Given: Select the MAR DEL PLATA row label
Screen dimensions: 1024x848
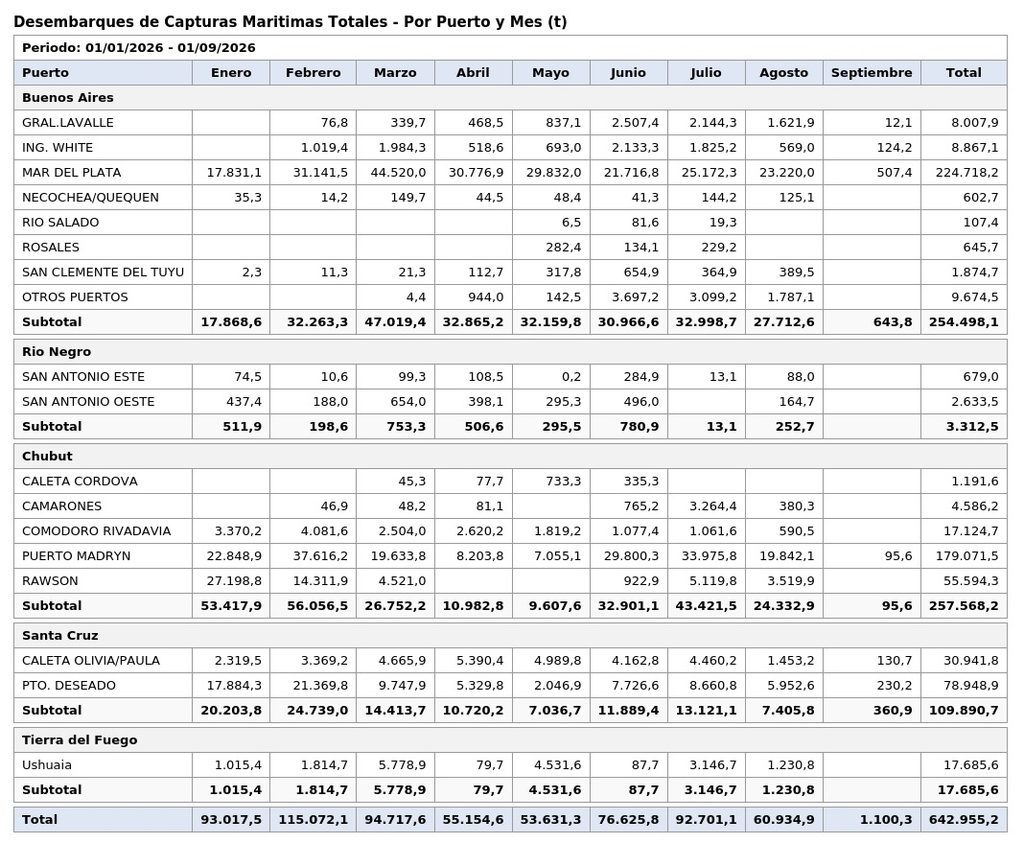Looking at the screenshot, I should 72,172.
